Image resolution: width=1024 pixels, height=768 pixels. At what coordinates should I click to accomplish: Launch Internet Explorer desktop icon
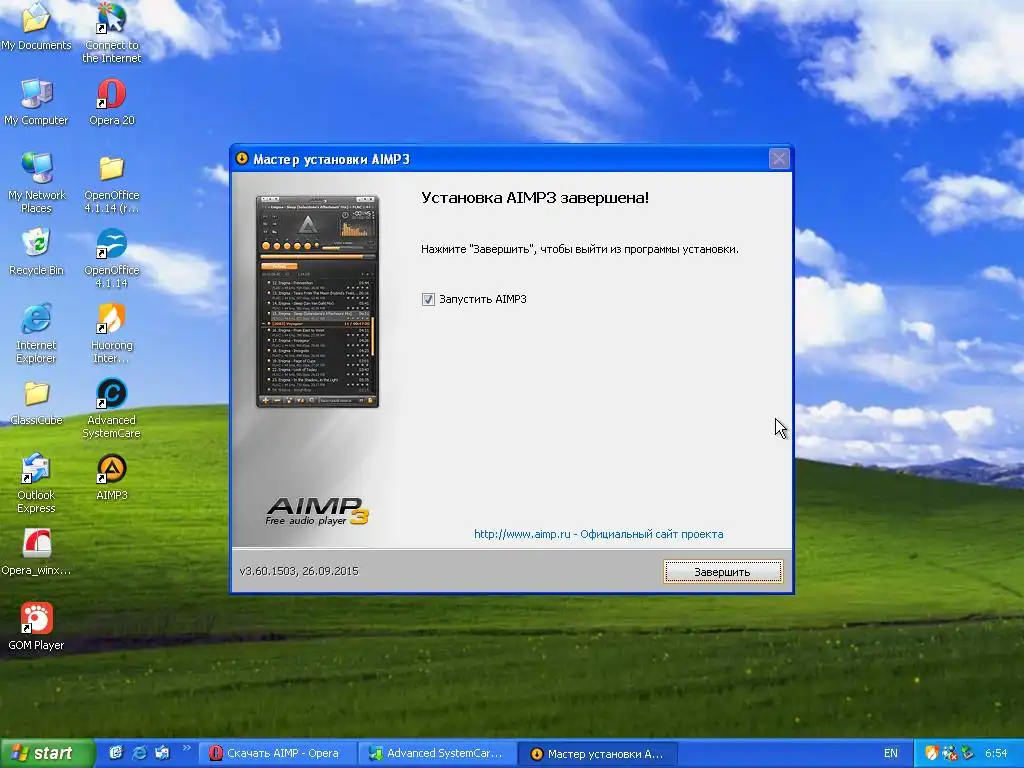(36, 333)
